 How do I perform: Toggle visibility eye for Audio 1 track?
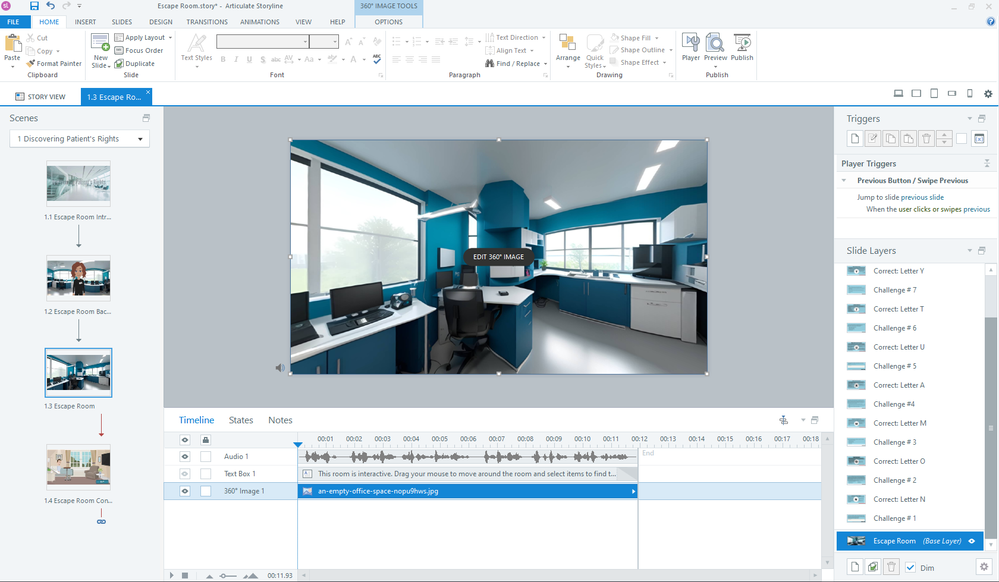pos(185,457)
